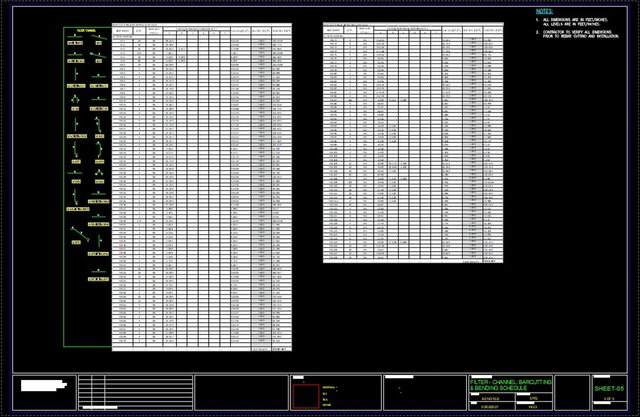This screenshot has height=417, width=640.
Task: Select the first bar shape under FILTER-CHANNEL
Action: coord(76,43)
